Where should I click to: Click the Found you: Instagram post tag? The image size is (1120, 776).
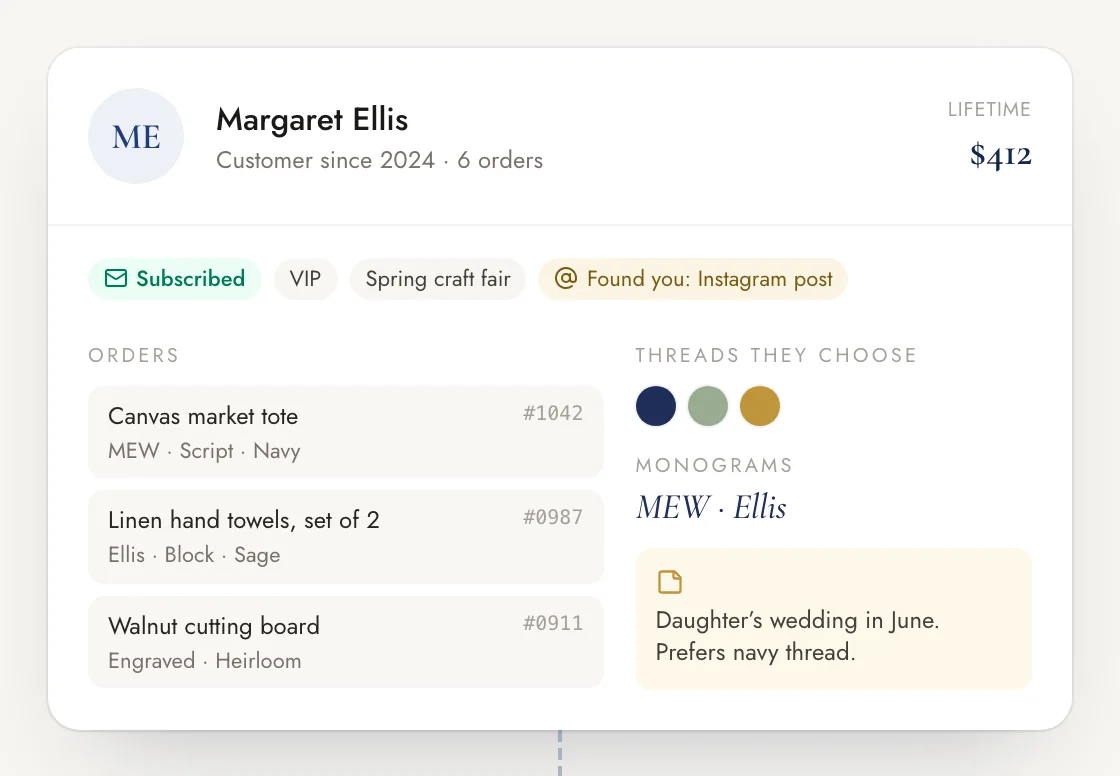click(693, 279)
